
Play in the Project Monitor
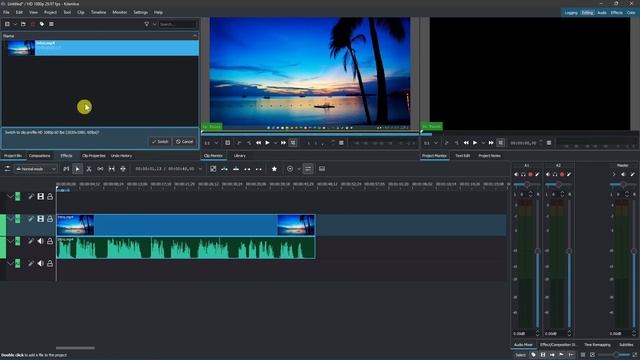pos(475,143)
